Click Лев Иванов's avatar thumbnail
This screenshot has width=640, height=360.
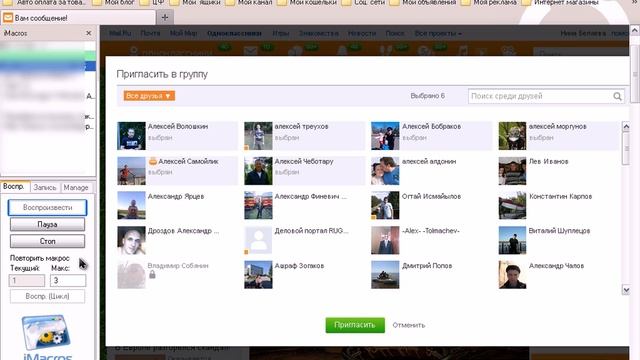(512, 171)
